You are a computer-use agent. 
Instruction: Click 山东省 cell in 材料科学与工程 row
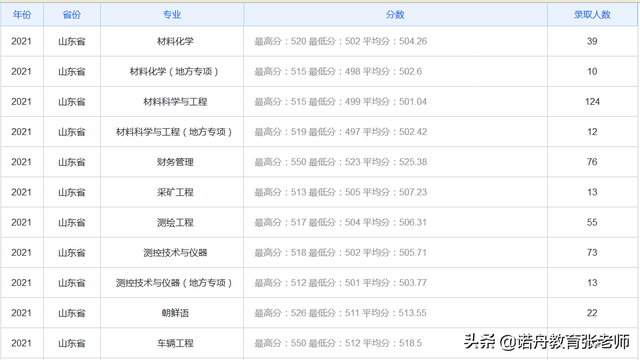(72, 102)
